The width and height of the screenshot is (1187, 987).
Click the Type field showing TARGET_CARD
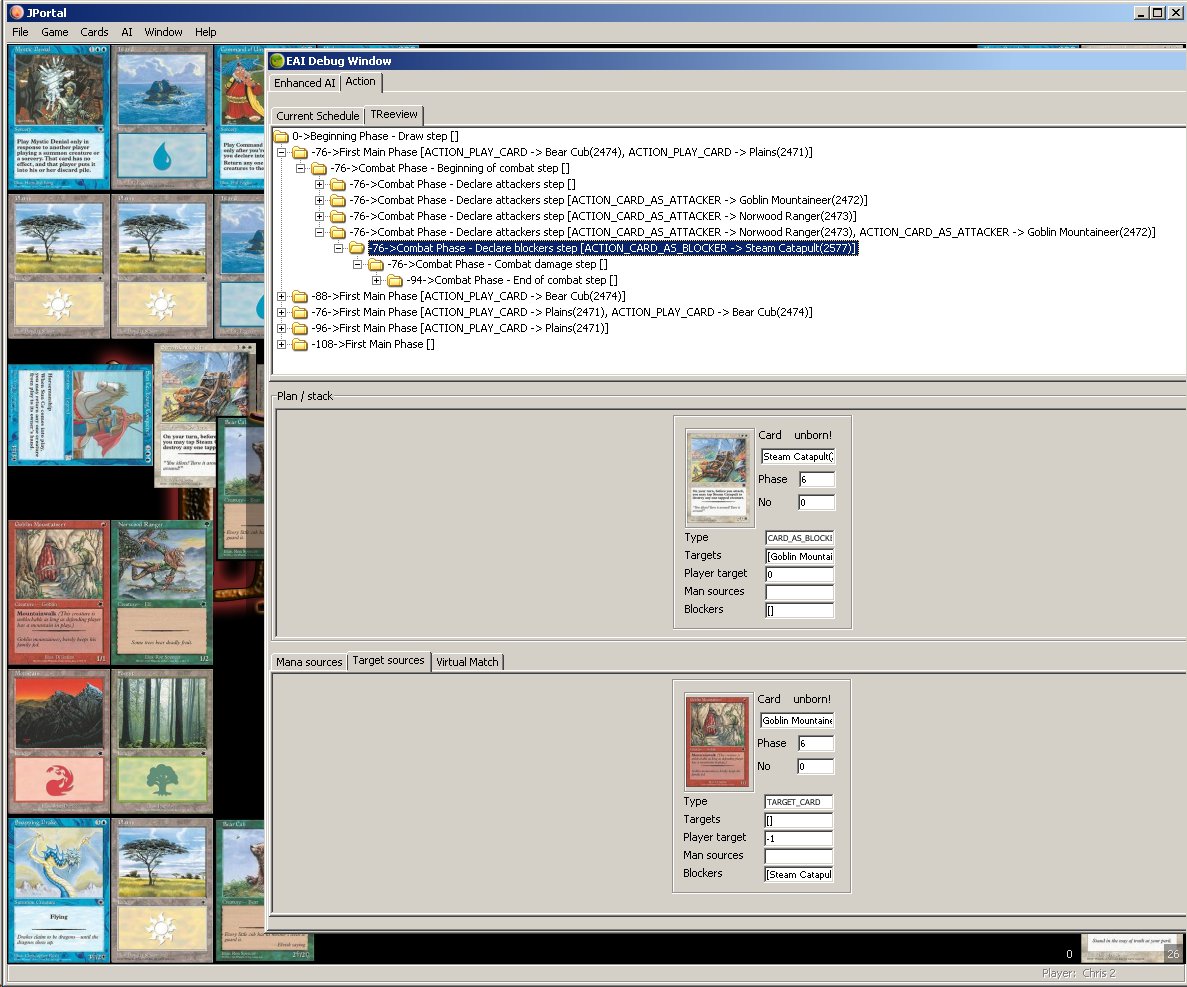tap(799, 802)
